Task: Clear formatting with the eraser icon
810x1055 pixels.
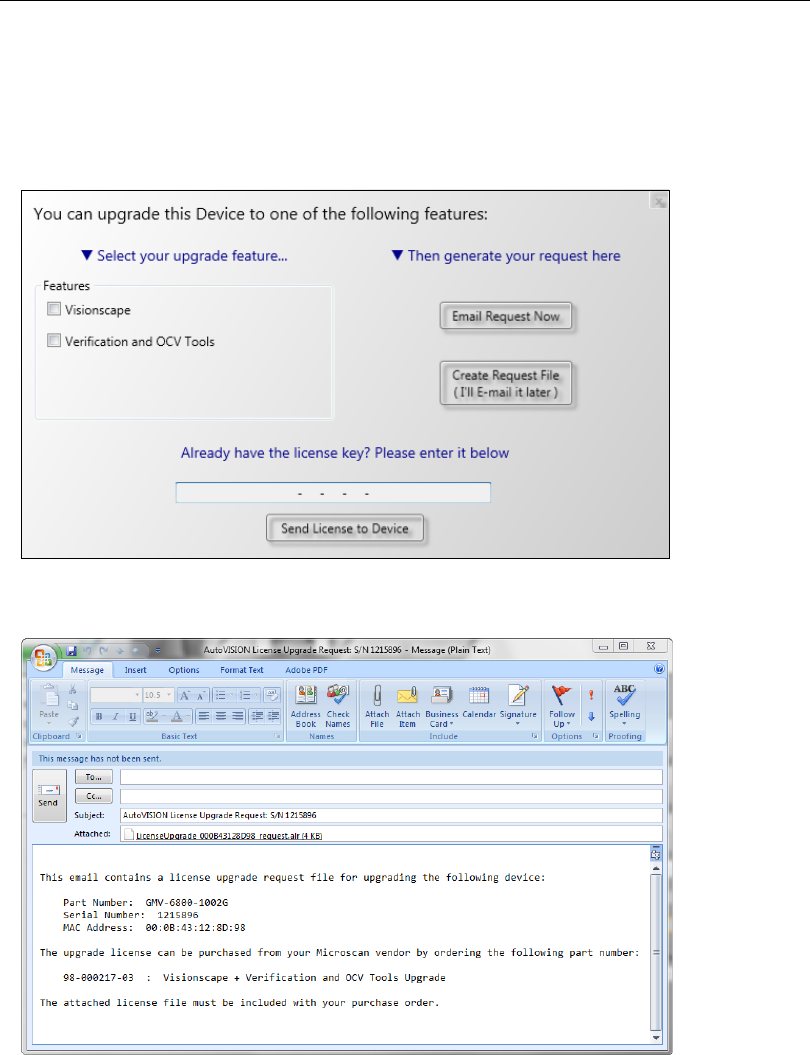Action: tap(272, 695)
